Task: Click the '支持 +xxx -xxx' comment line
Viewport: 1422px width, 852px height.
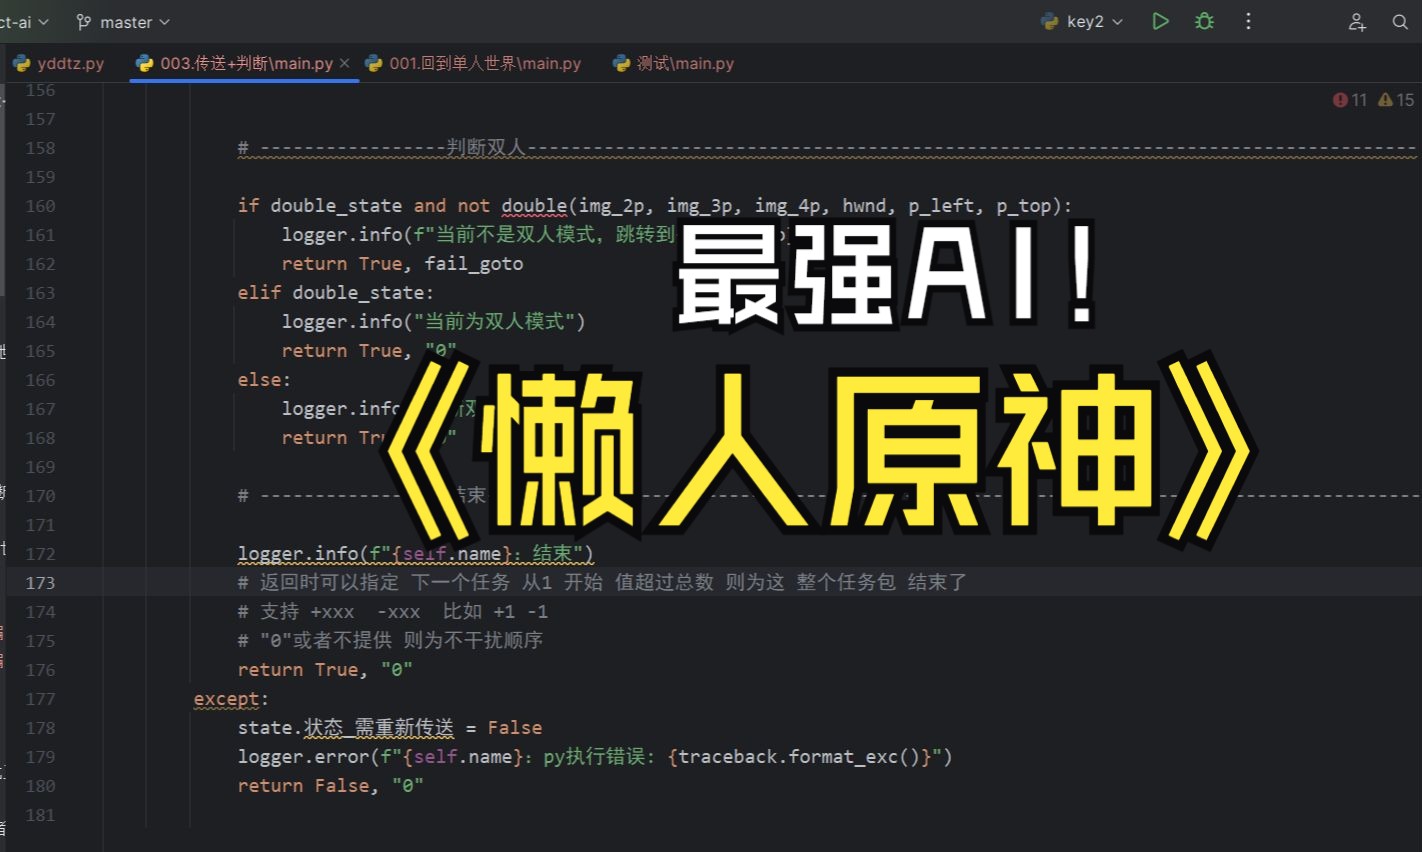Action: pyautogui.click(x=392, y=611)
